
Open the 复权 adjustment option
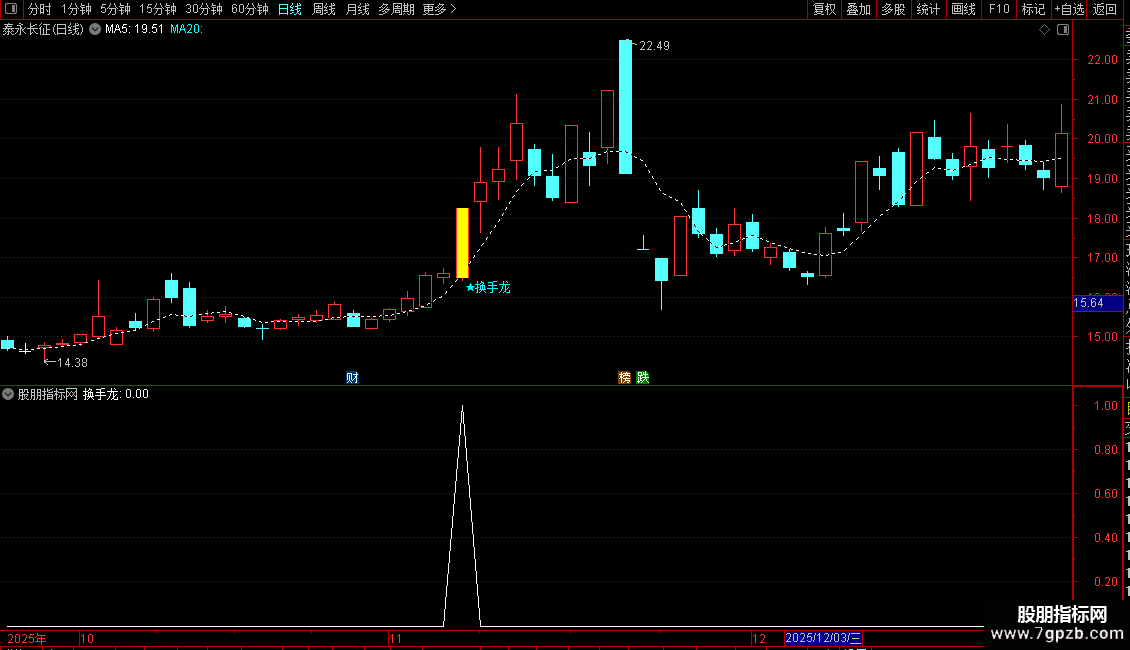click(x=824, y=9)
